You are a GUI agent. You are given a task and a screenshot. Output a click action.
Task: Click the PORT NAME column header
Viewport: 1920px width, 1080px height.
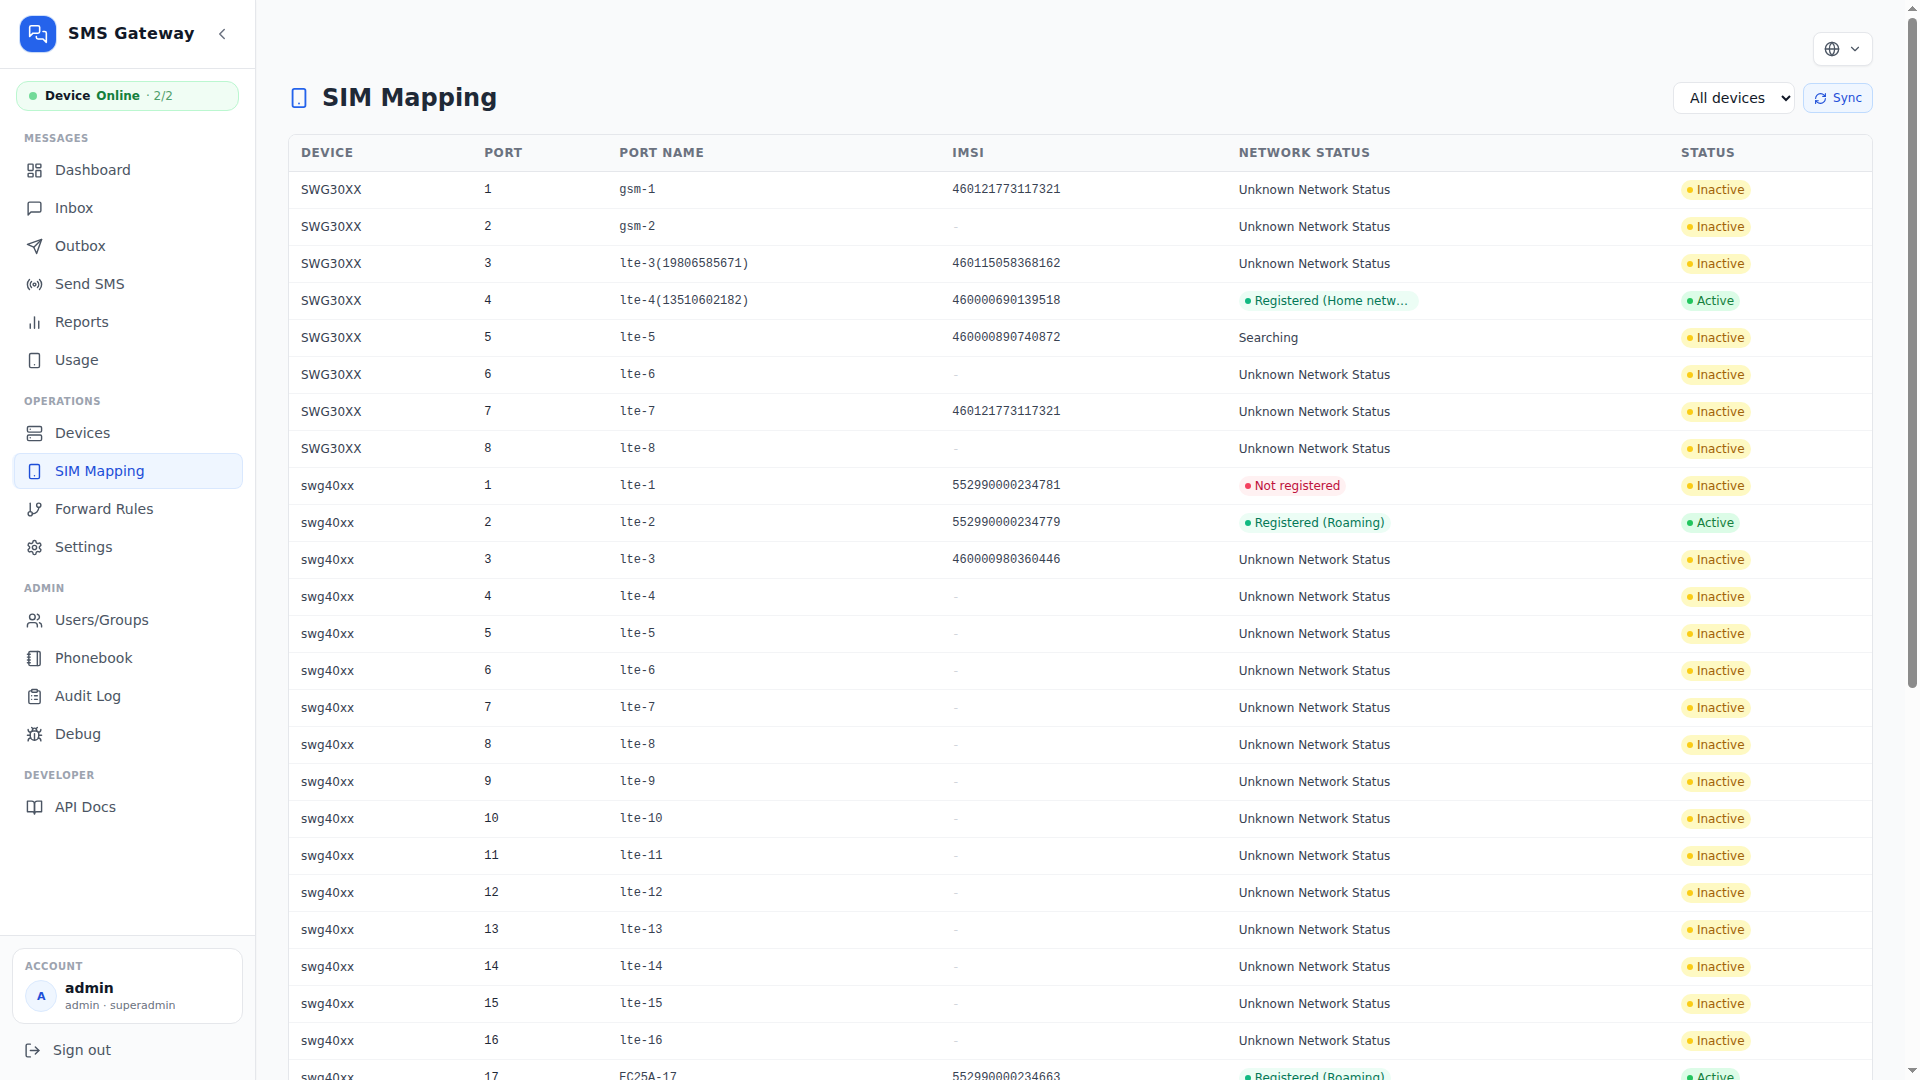[x=661, y=153]
